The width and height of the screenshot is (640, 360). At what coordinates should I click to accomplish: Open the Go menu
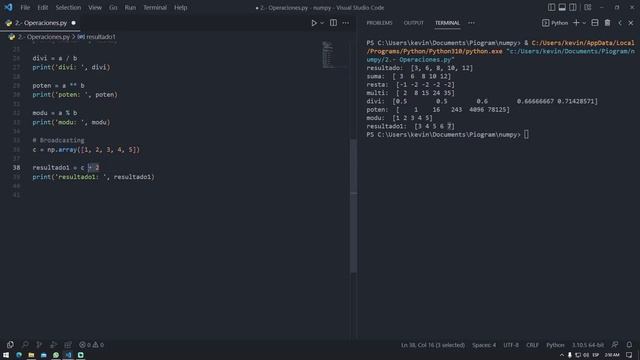[x=113, y=7]
